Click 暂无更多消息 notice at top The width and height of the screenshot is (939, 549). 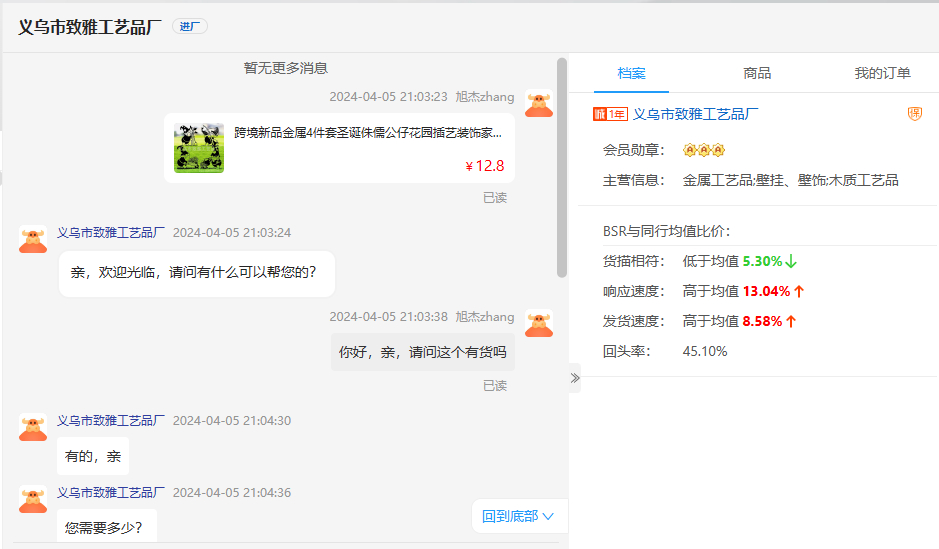point(286,68)
